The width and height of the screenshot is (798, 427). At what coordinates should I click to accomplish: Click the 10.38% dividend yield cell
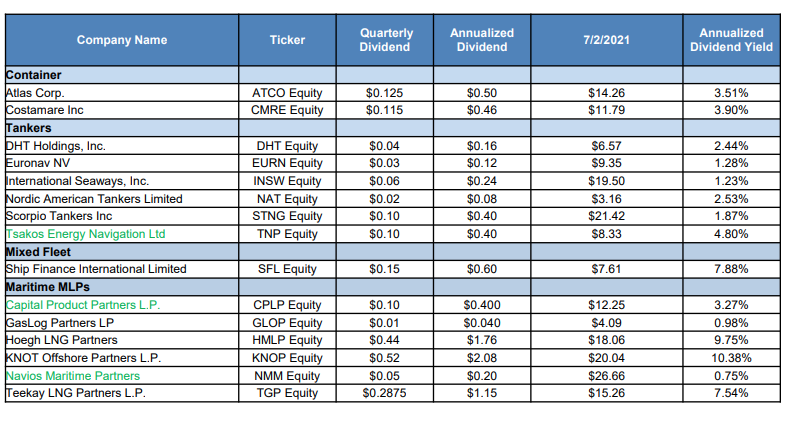(731, 358)
